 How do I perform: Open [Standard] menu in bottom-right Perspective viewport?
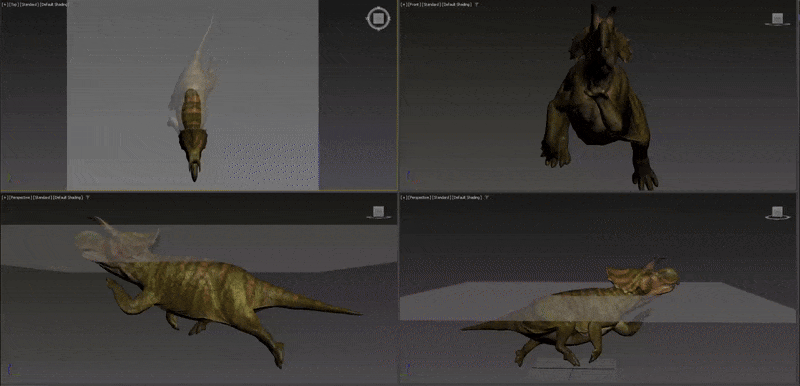(x=442, y=197)
